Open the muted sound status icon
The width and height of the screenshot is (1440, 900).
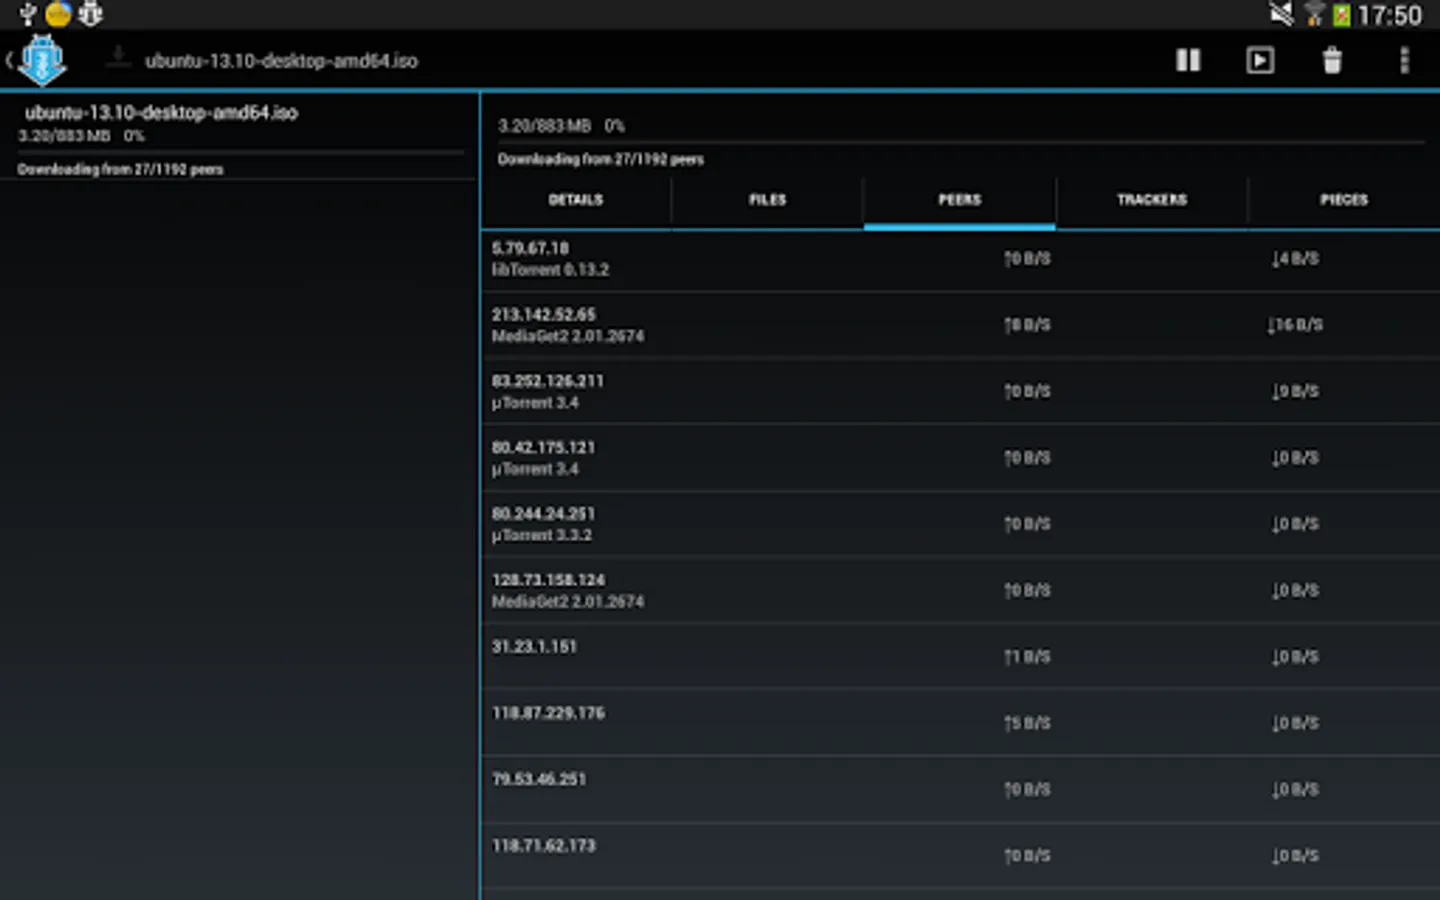[x=1281, y=14]
